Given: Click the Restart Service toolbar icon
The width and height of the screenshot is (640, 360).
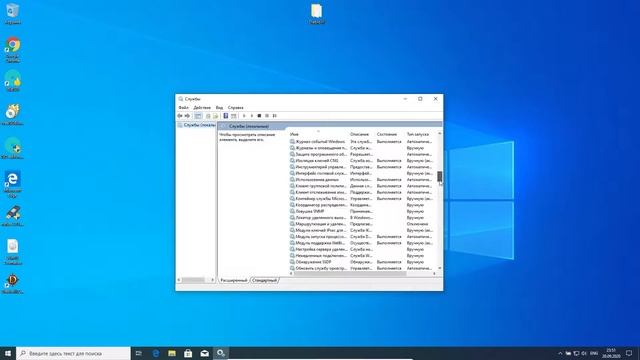Looking at the screenshot, I should [275, 116].
